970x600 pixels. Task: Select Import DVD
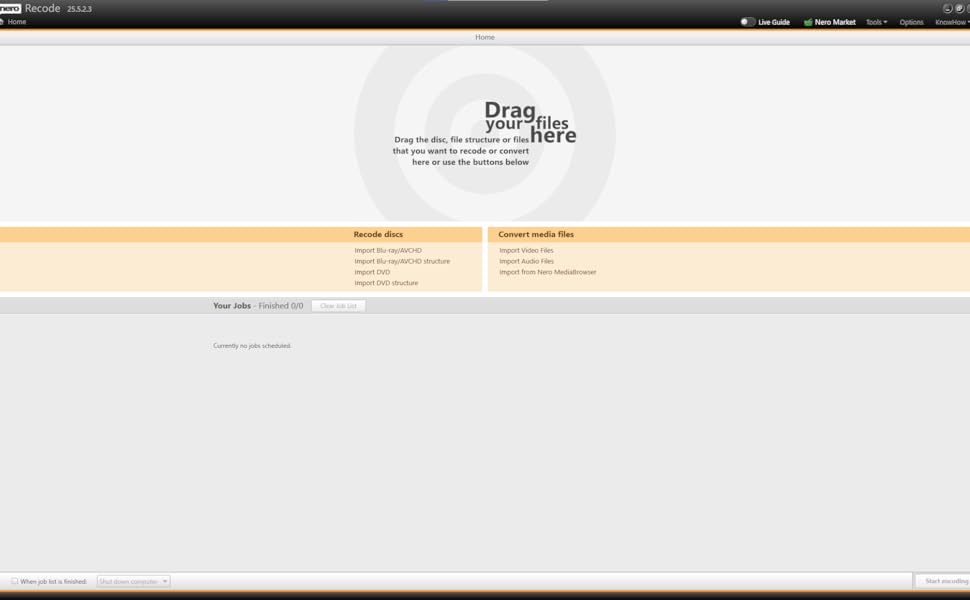371,271
